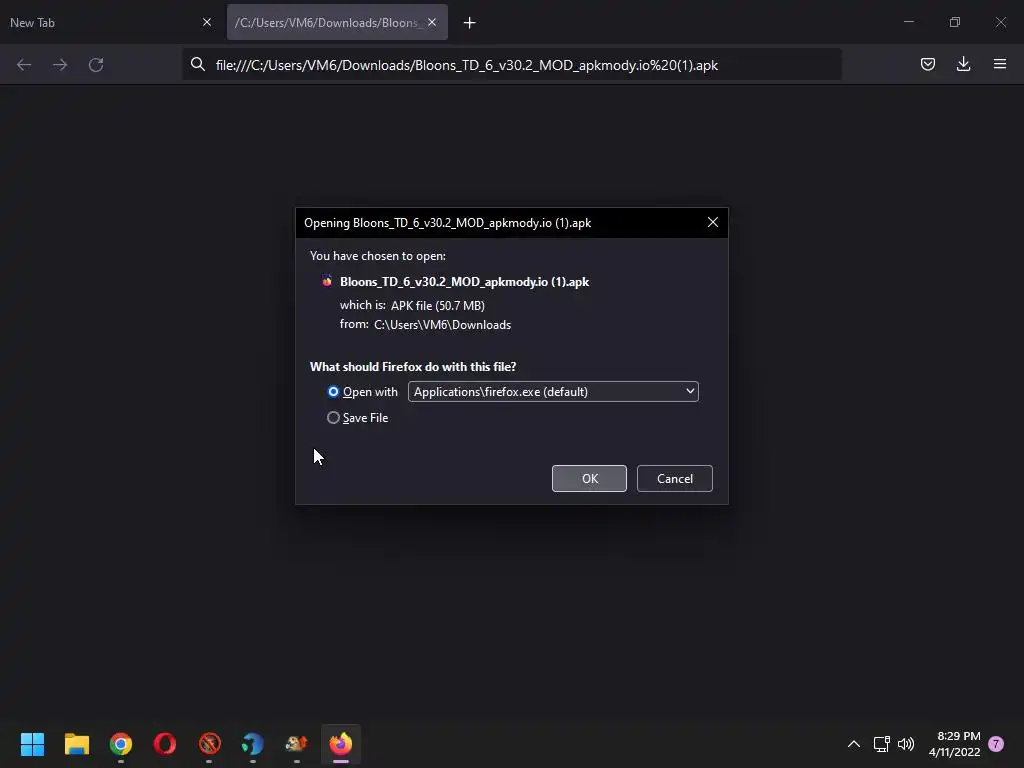1024x768 pixels.
Task: Close the Firefox window
Action: tap(1001, 22)
